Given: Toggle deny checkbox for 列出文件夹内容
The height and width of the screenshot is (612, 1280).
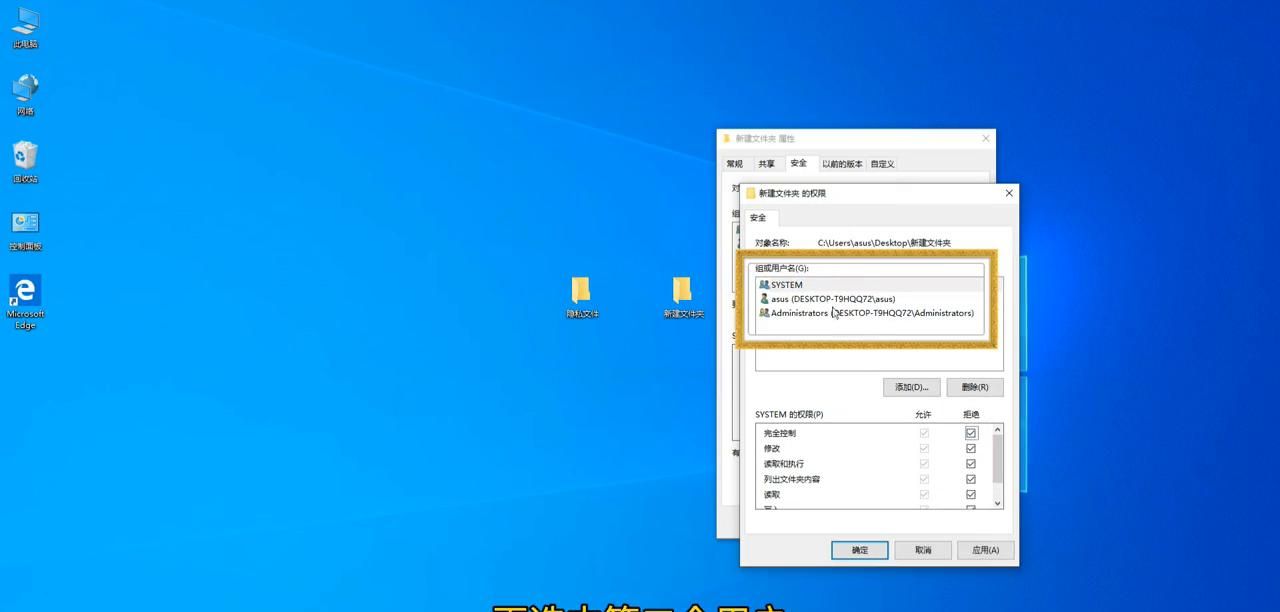Looking at the screenshot, I should coord(971,479).
